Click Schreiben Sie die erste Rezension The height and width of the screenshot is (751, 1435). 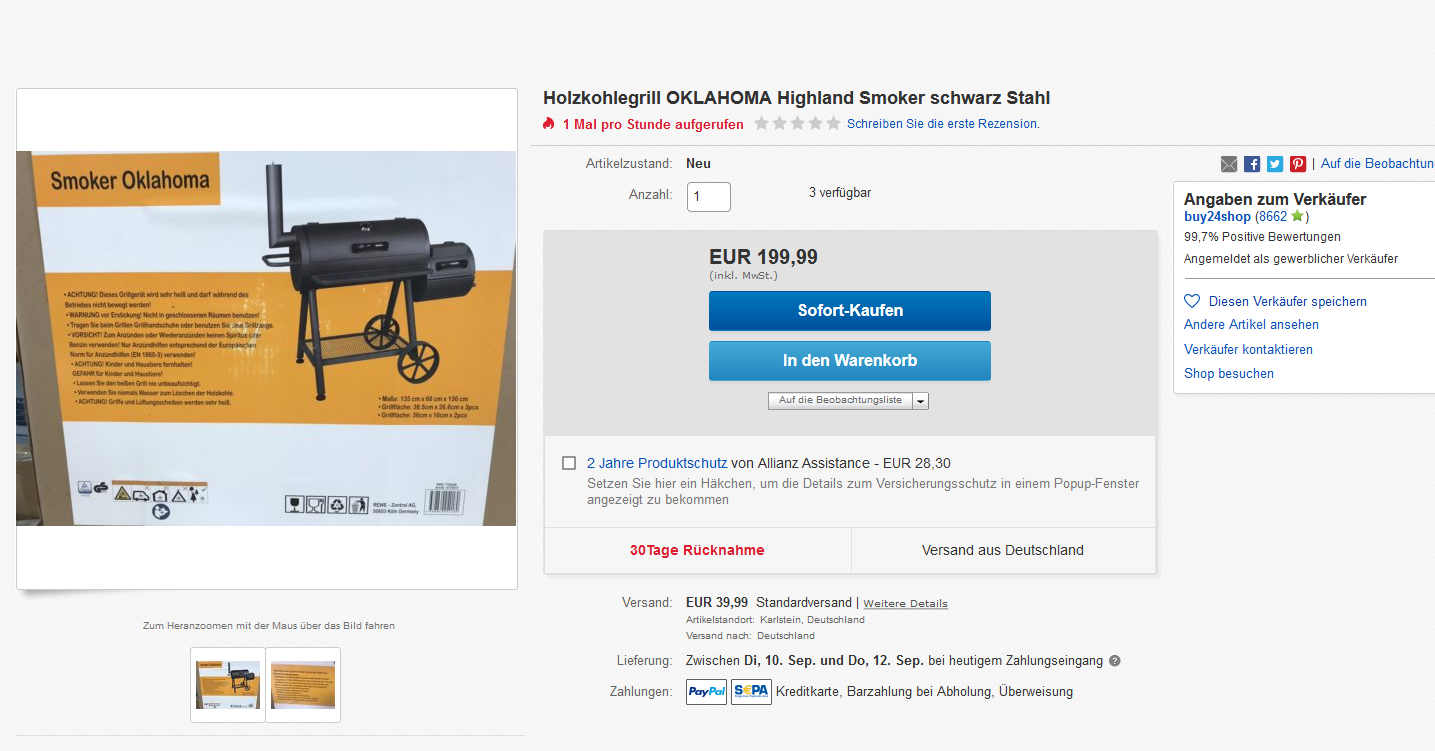coord(943,124)
